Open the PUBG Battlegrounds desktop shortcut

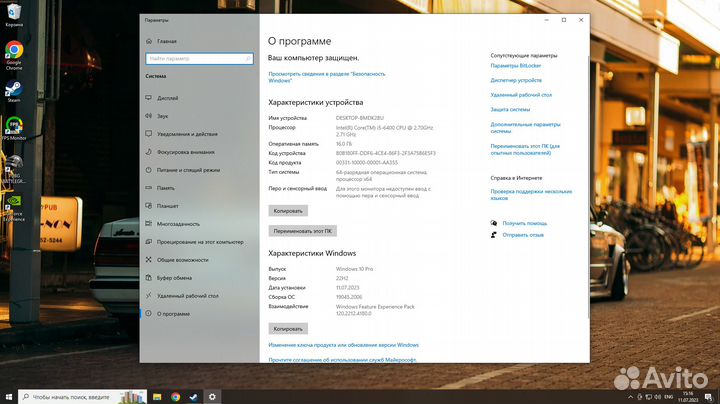(14, 169)
